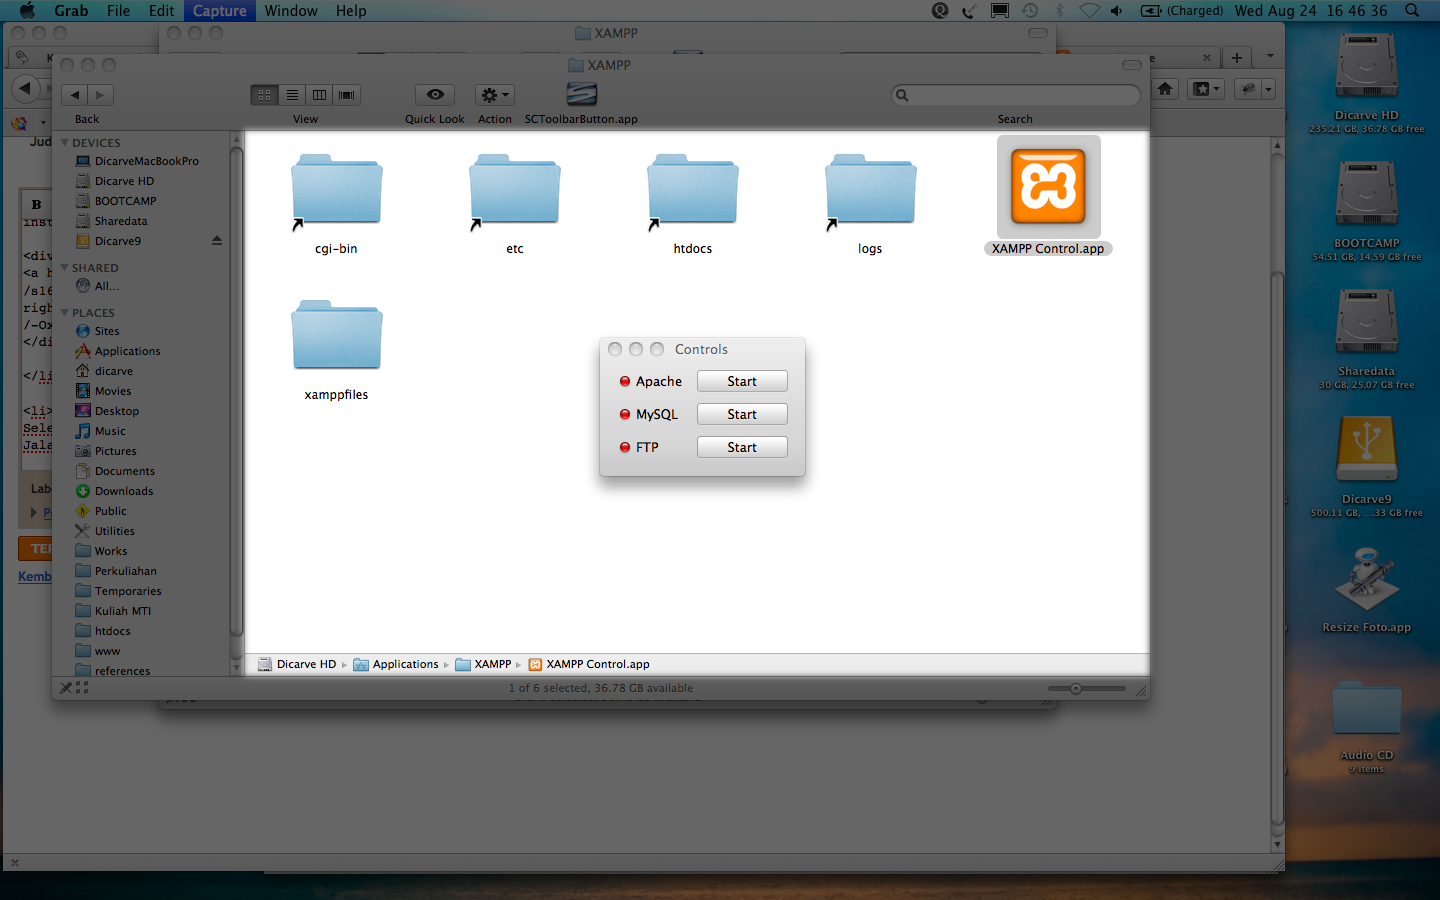Open the File menu
1440x900 pixels.
pyautogui.click(x=118, y=10)
